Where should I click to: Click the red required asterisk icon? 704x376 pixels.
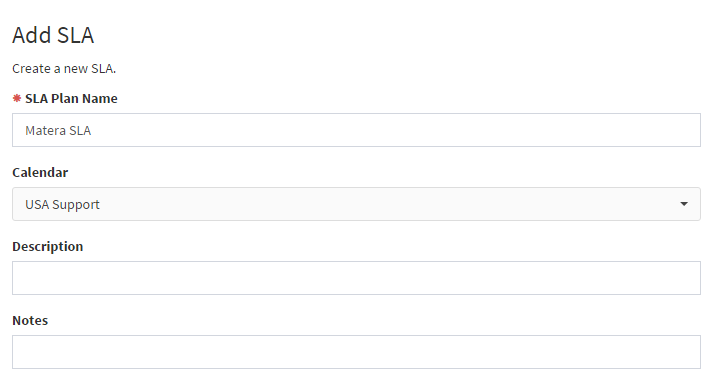17,98
